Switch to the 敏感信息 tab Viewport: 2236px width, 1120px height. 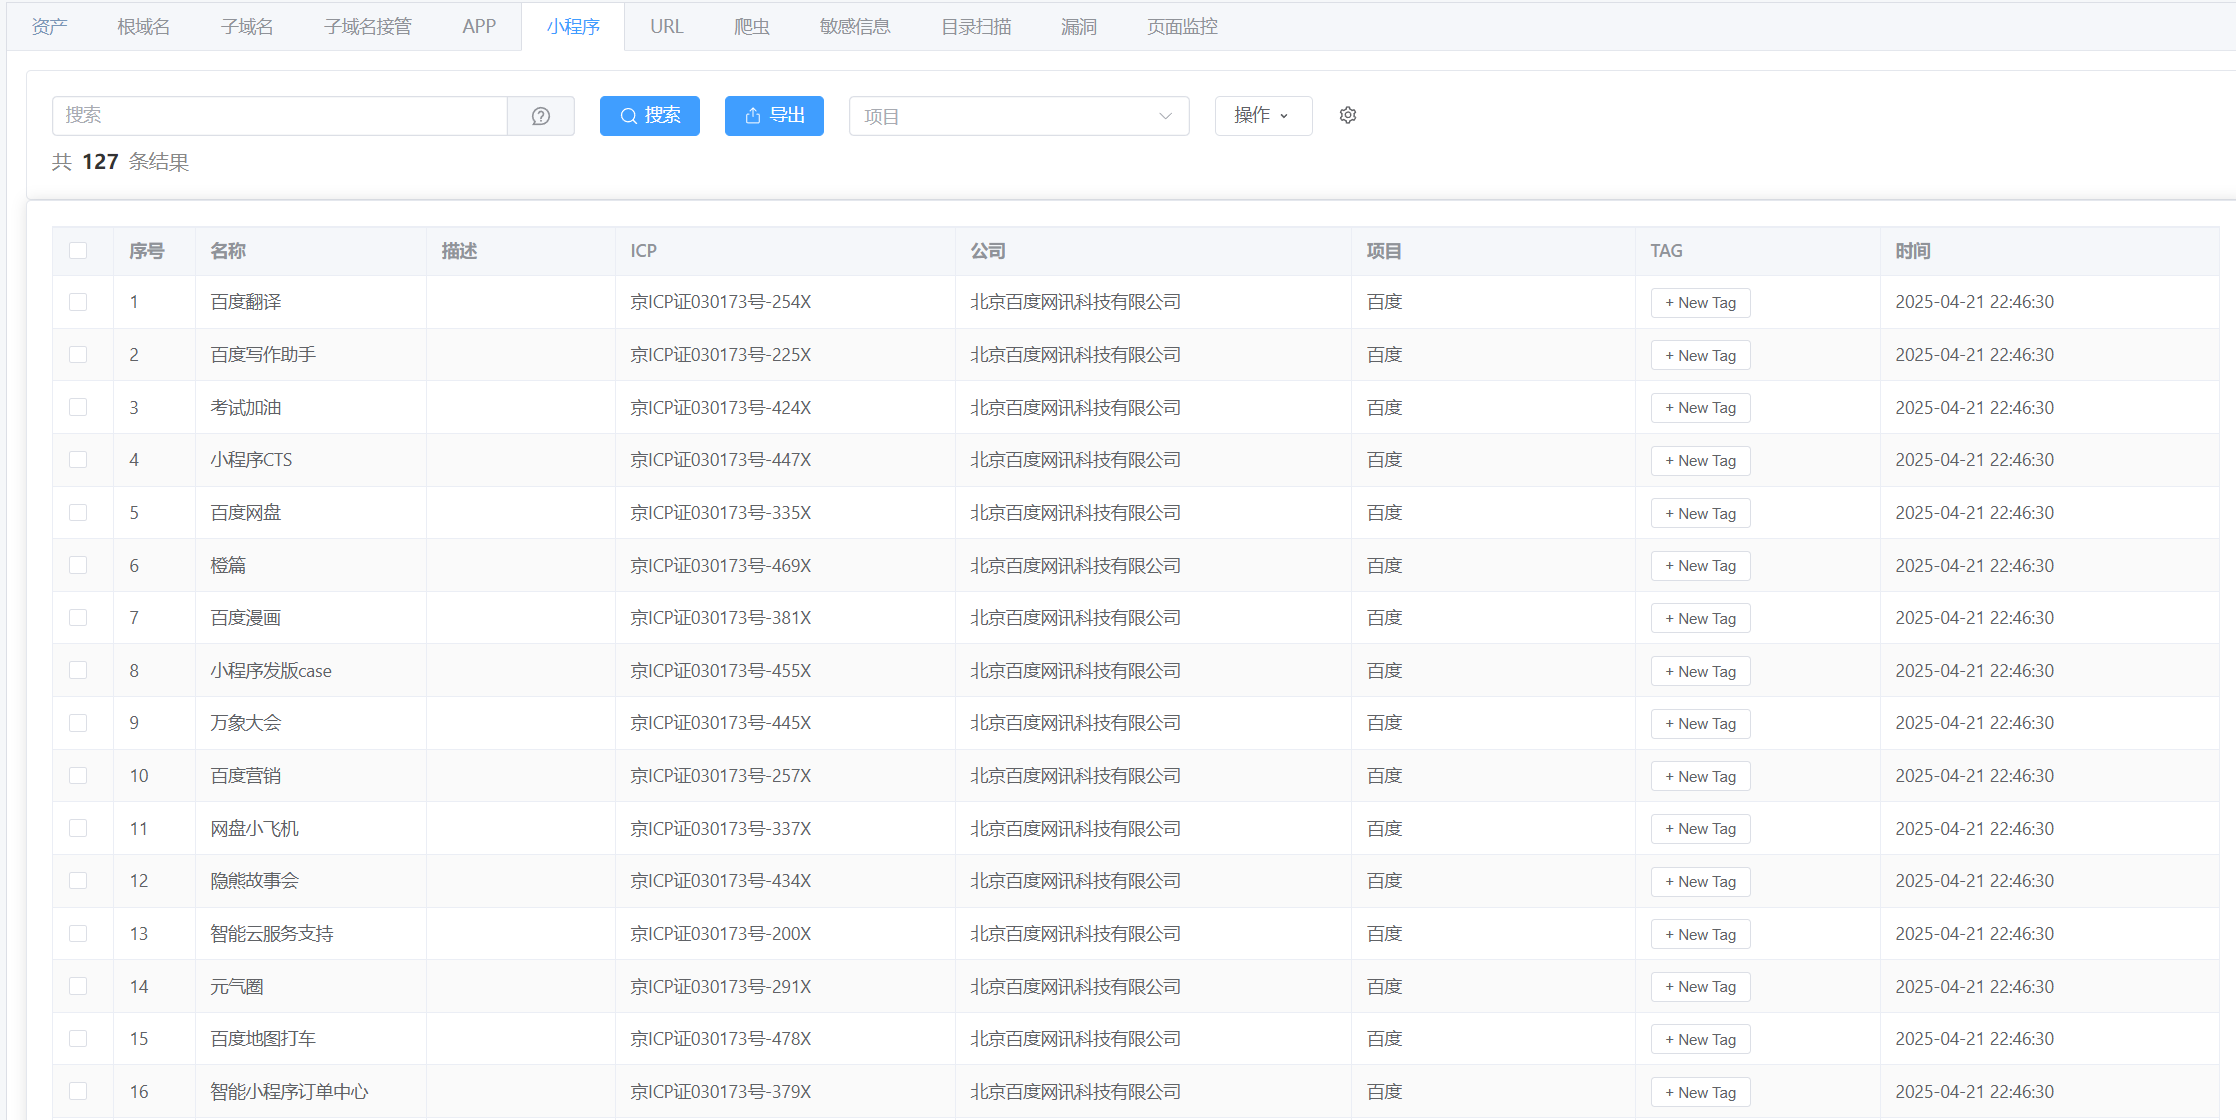855,27
